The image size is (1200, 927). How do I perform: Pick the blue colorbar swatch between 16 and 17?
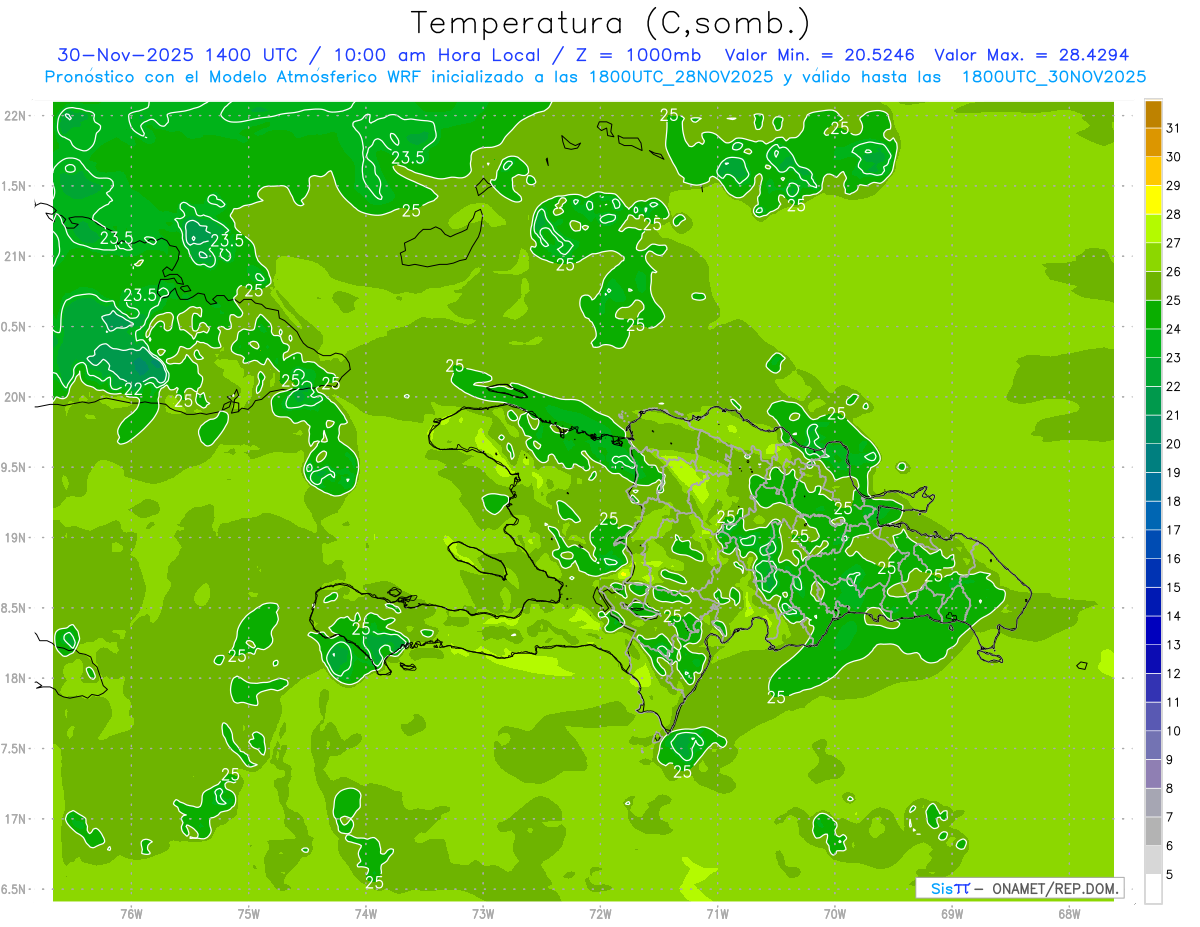1153,545
